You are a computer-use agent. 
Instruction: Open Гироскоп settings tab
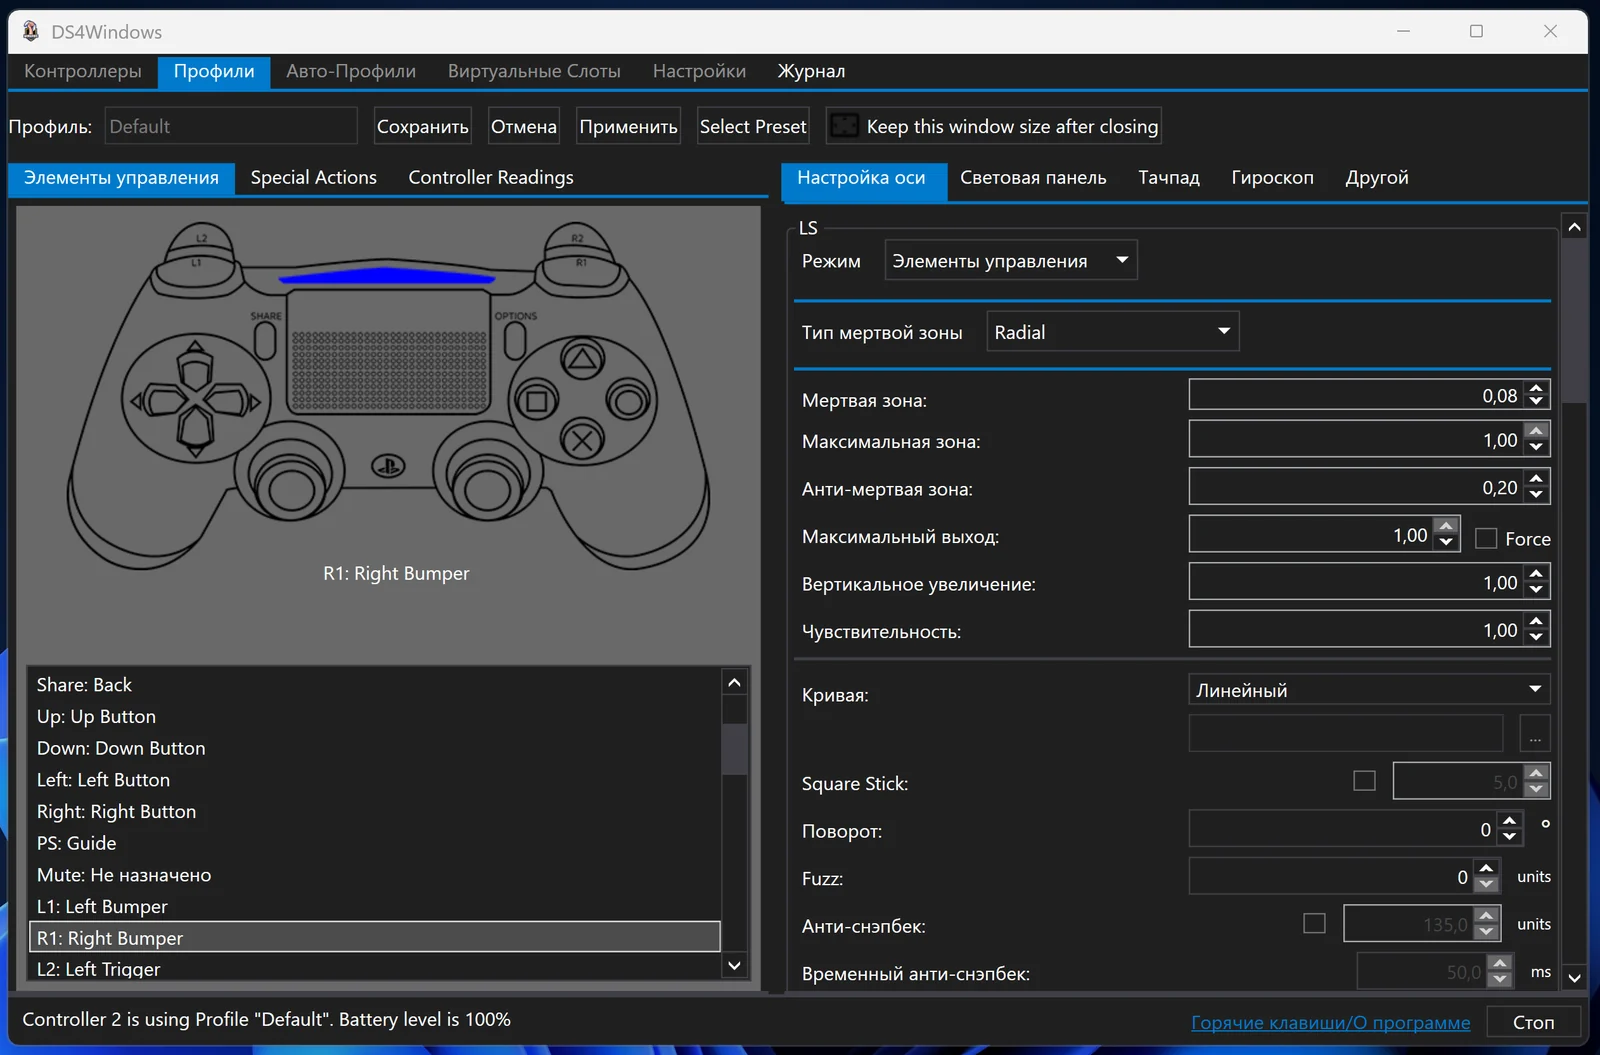coord(1272,177)
